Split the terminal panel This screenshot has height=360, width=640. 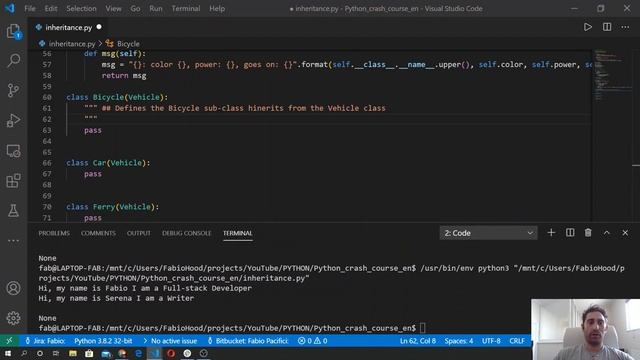coord(570,233)
